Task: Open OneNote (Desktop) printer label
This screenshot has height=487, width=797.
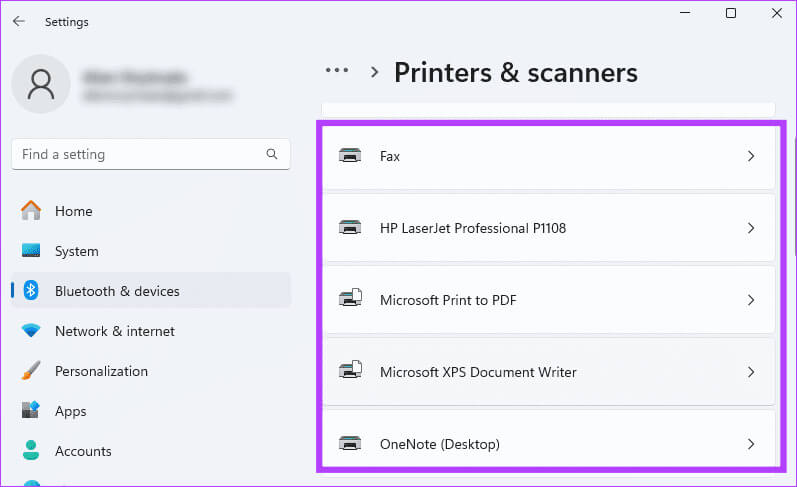Action: (x=440, y=444)
